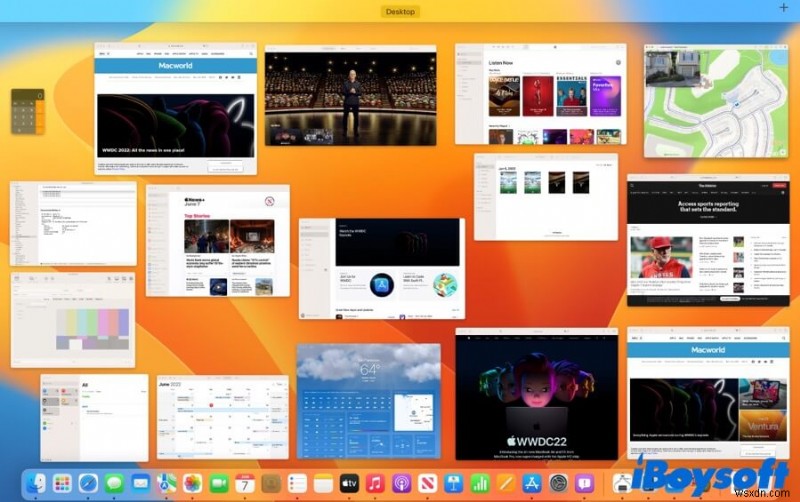
Task: Open Feedback Assistant purple Dock icon
Action: pyautogui.click(x=584, y=483)
